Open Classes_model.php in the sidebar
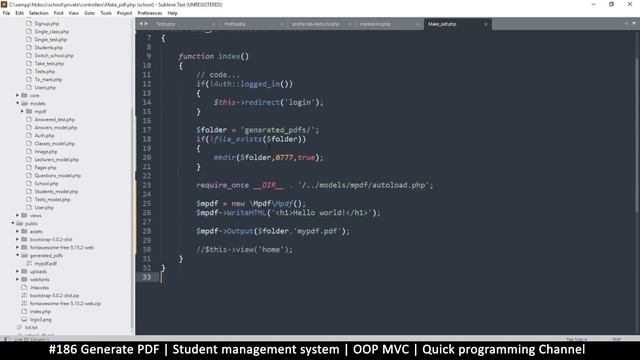The width and height of the screenshot is (640, 360). (x=55, y=144)
